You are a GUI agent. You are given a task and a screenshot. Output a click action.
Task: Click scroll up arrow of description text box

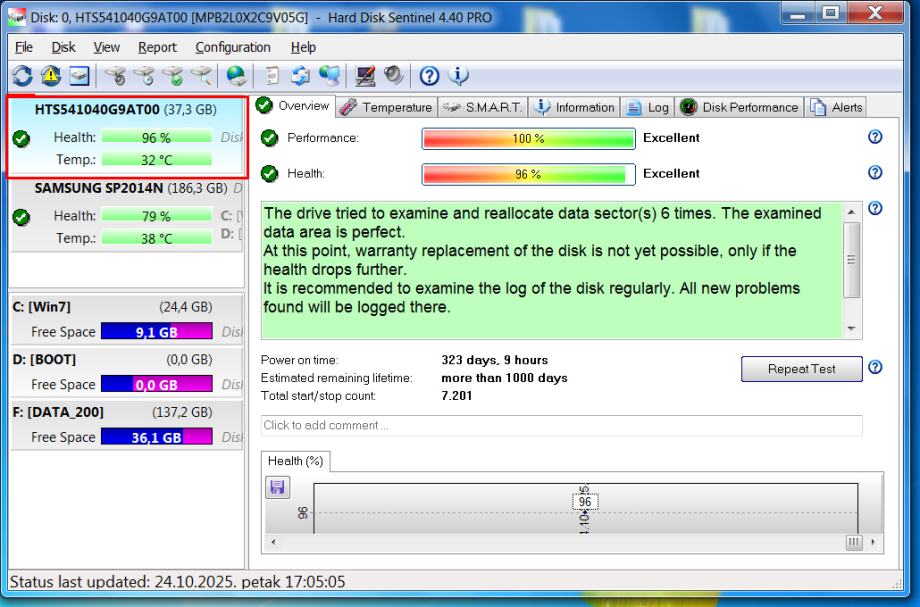(x=851, y=212)
